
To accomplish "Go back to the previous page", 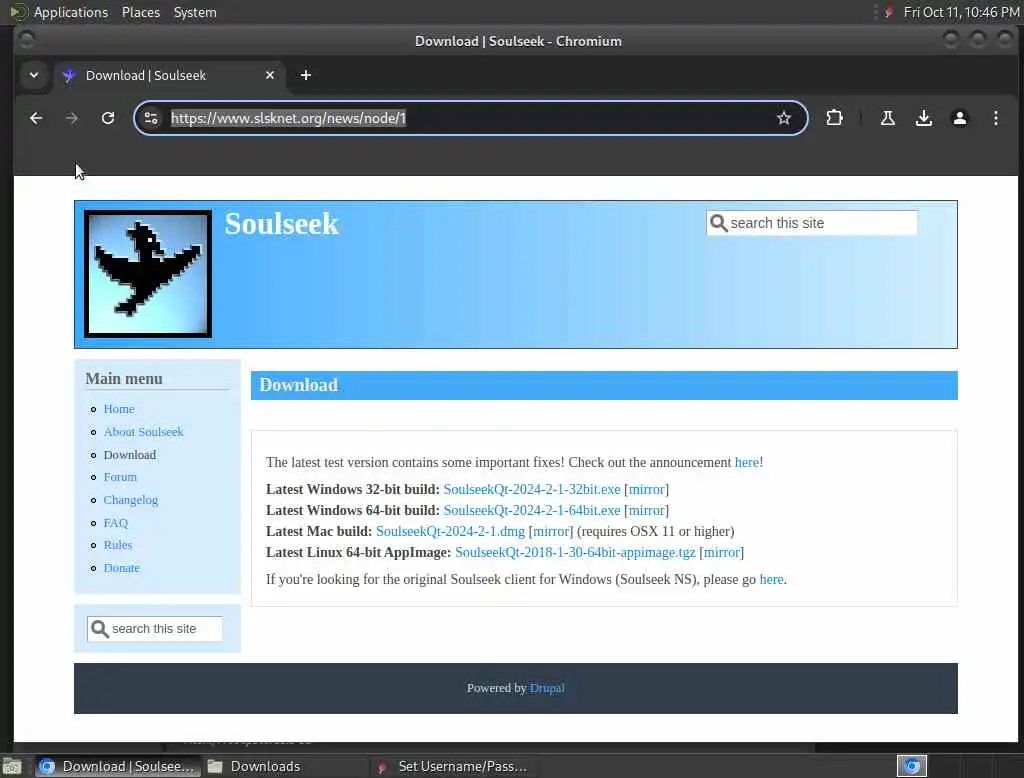I will 36,118.
